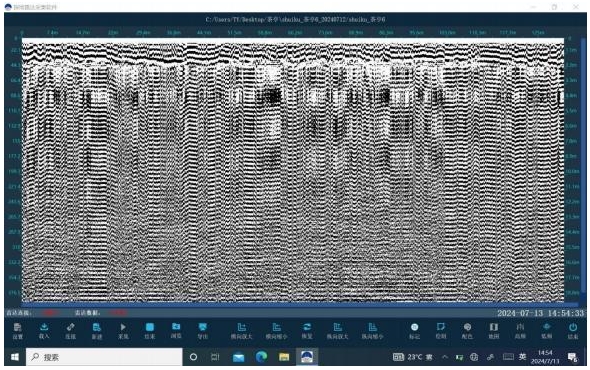This screenshot has height=370, width=590.
Task: Open the 设置 settings icon in toolbar
Action: point(18,330)
